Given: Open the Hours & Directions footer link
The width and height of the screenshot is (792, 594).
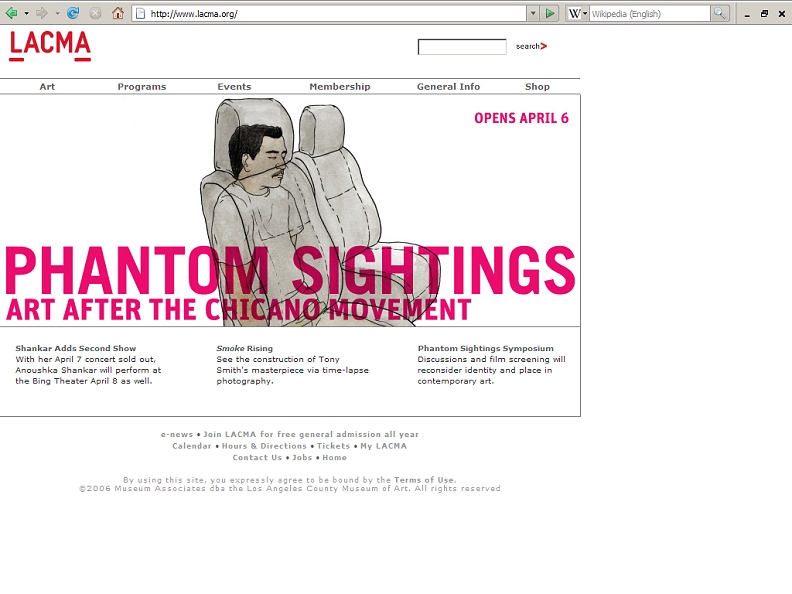Looking at the screenshot, I should [x=264, y=446].
